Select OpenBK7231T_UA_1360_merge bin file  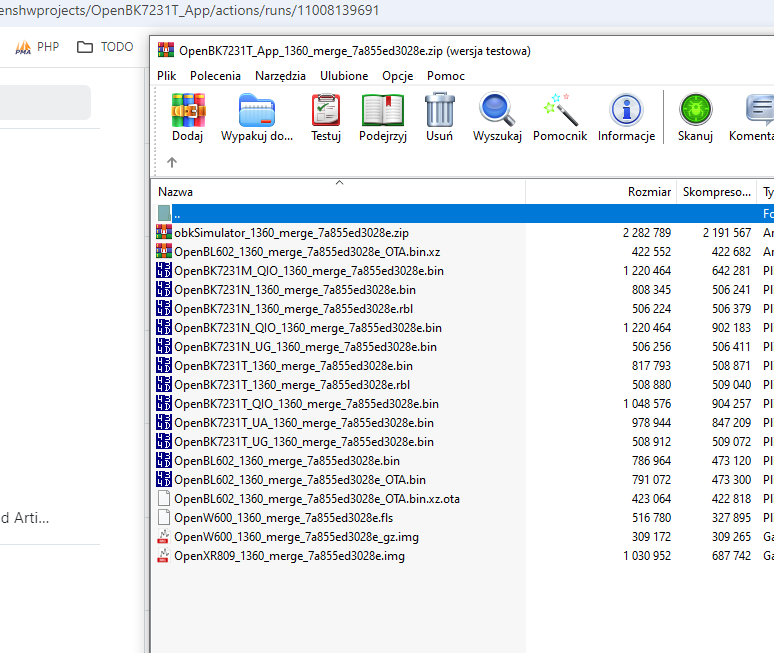[304, 423]
